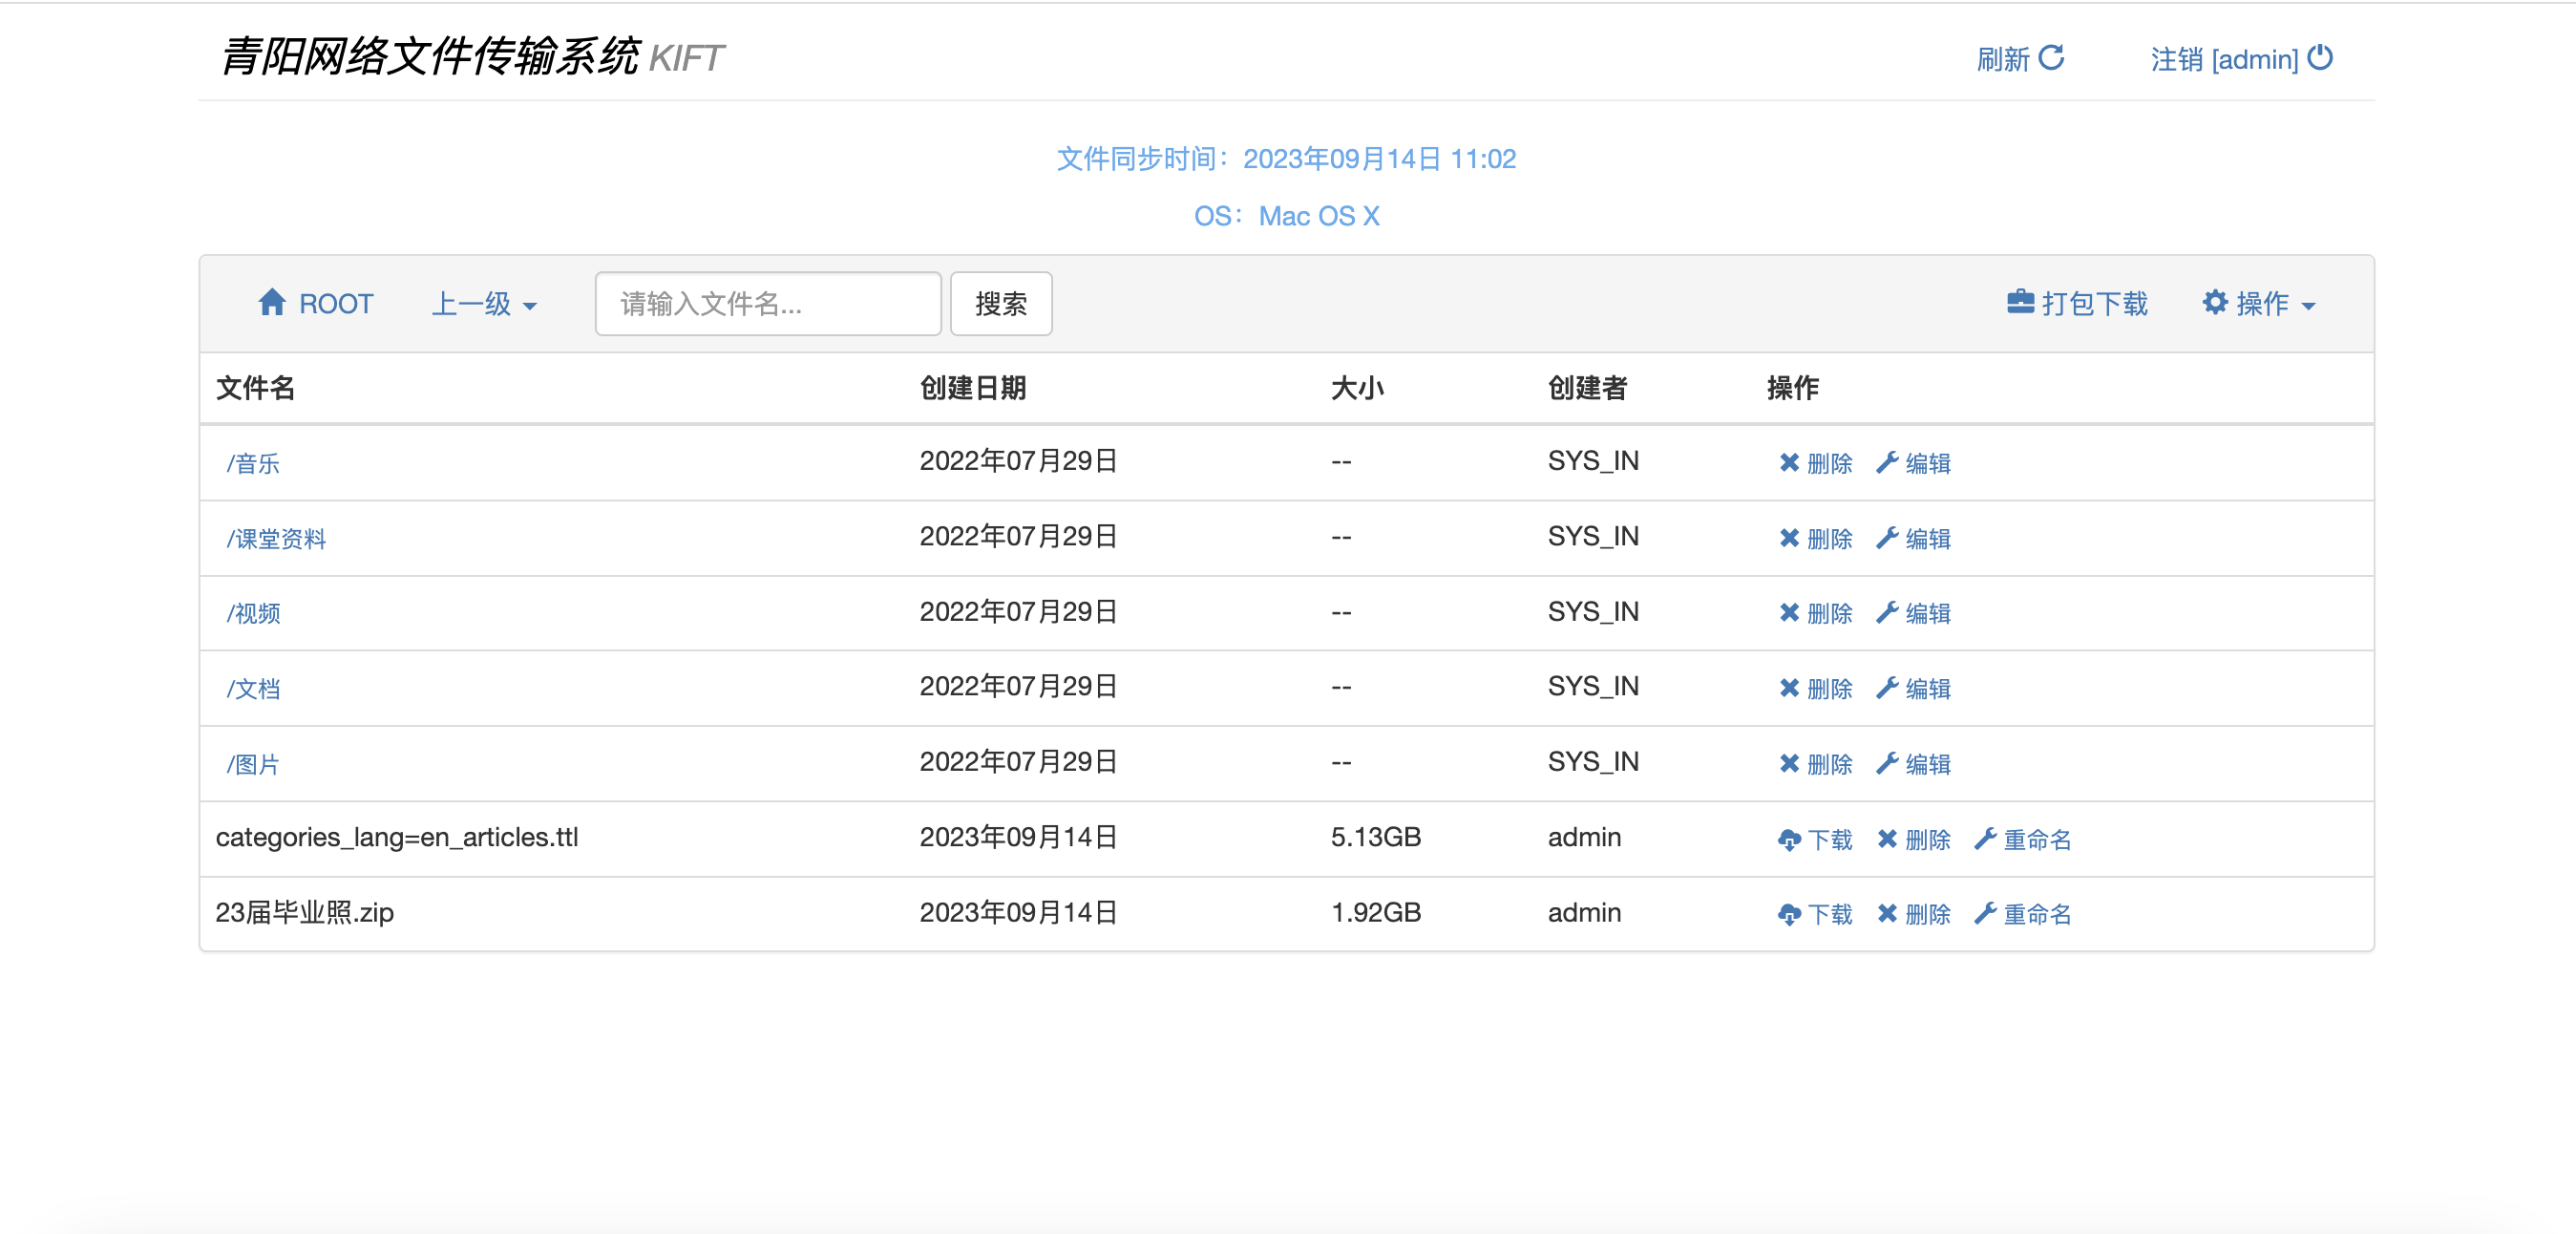The image size is (2576, 1234).
Task: Click the 5.13GB size cell
Action: pyautogui.click(x=1376, y=838)
